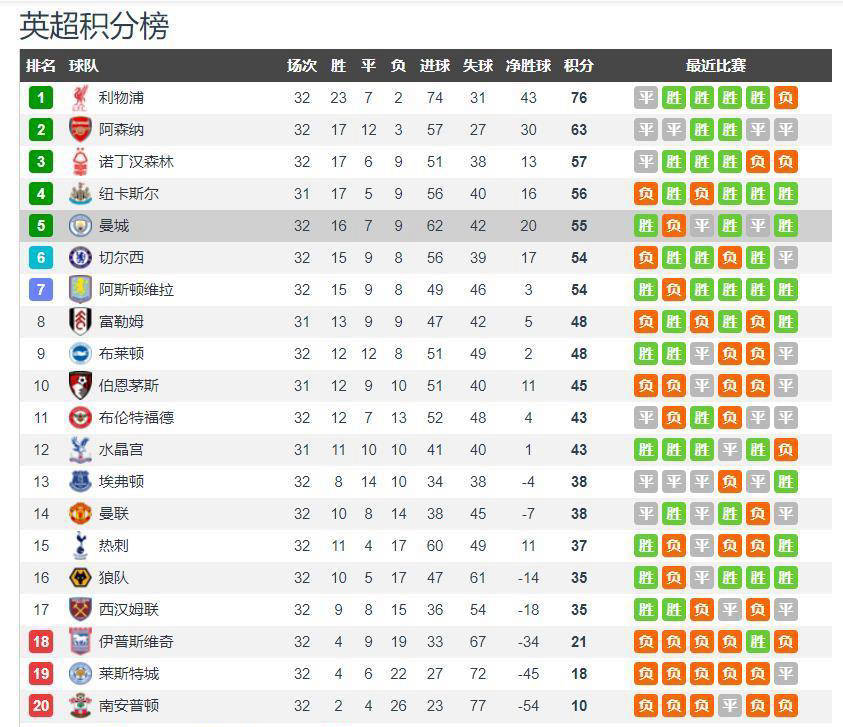Click the green rank 1 badge
This screenshot has height=727, width=843.
point(41,98)
